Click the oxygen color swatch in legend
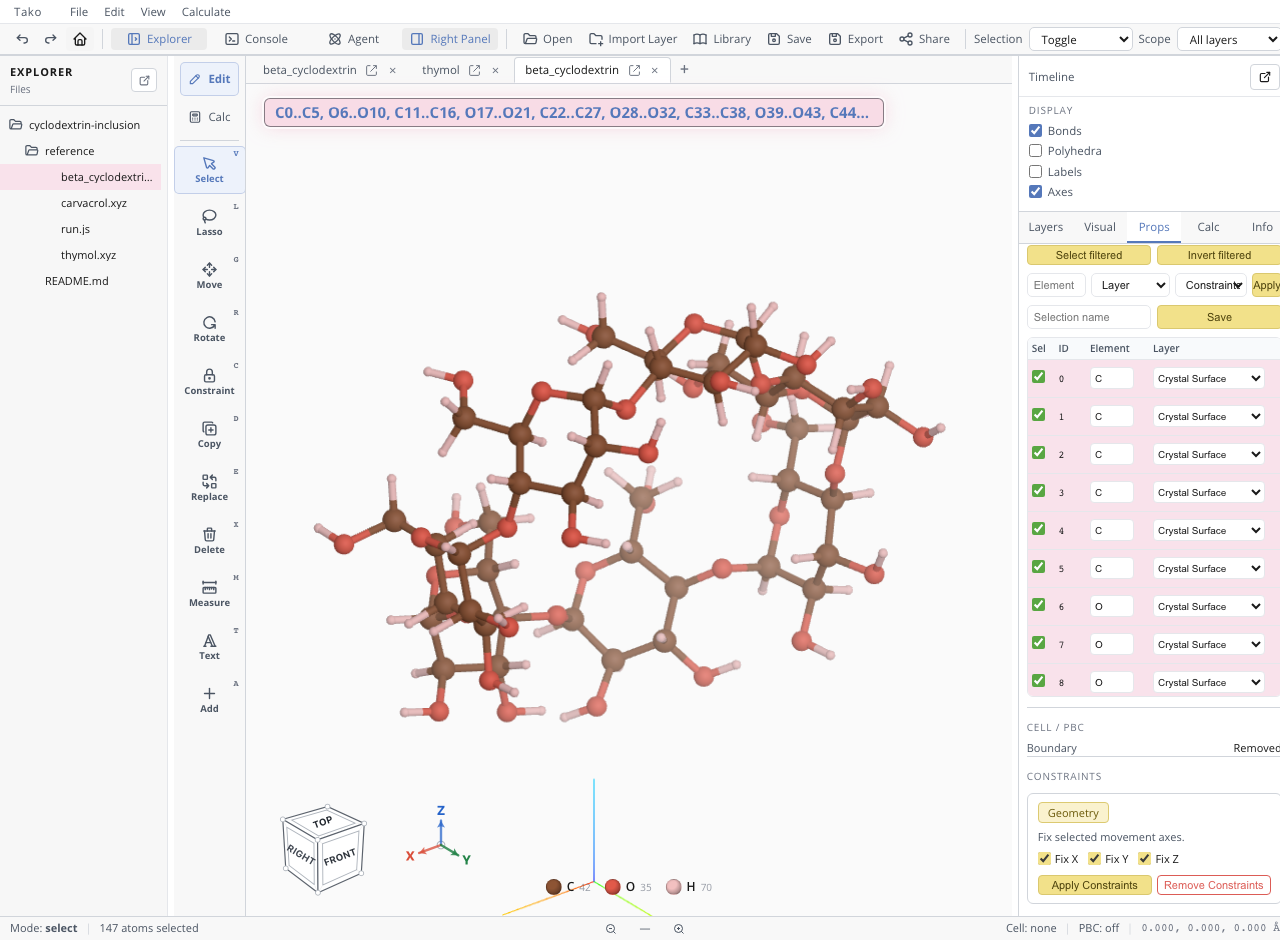1280x940 pixels. tap(613, 887)
